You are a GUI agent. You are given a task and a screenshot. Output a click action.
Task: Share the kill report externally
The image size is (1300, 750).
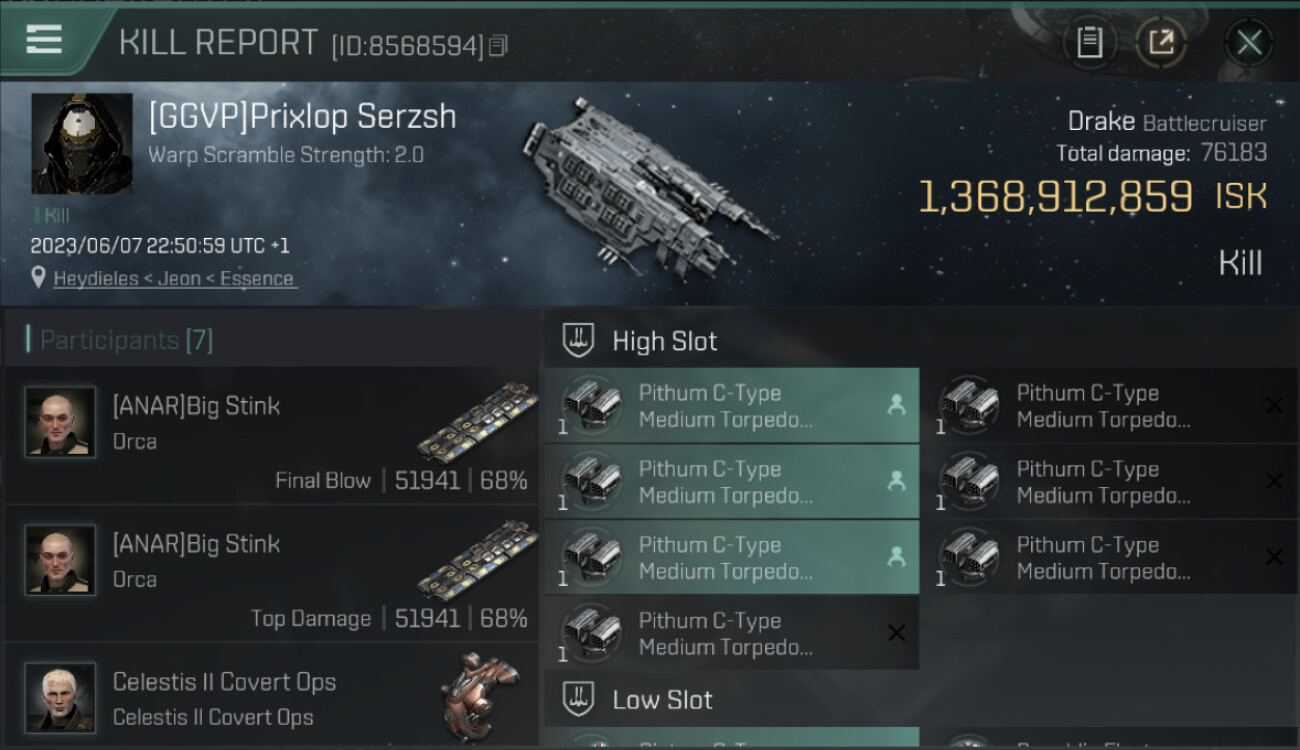coord(1161,42)
